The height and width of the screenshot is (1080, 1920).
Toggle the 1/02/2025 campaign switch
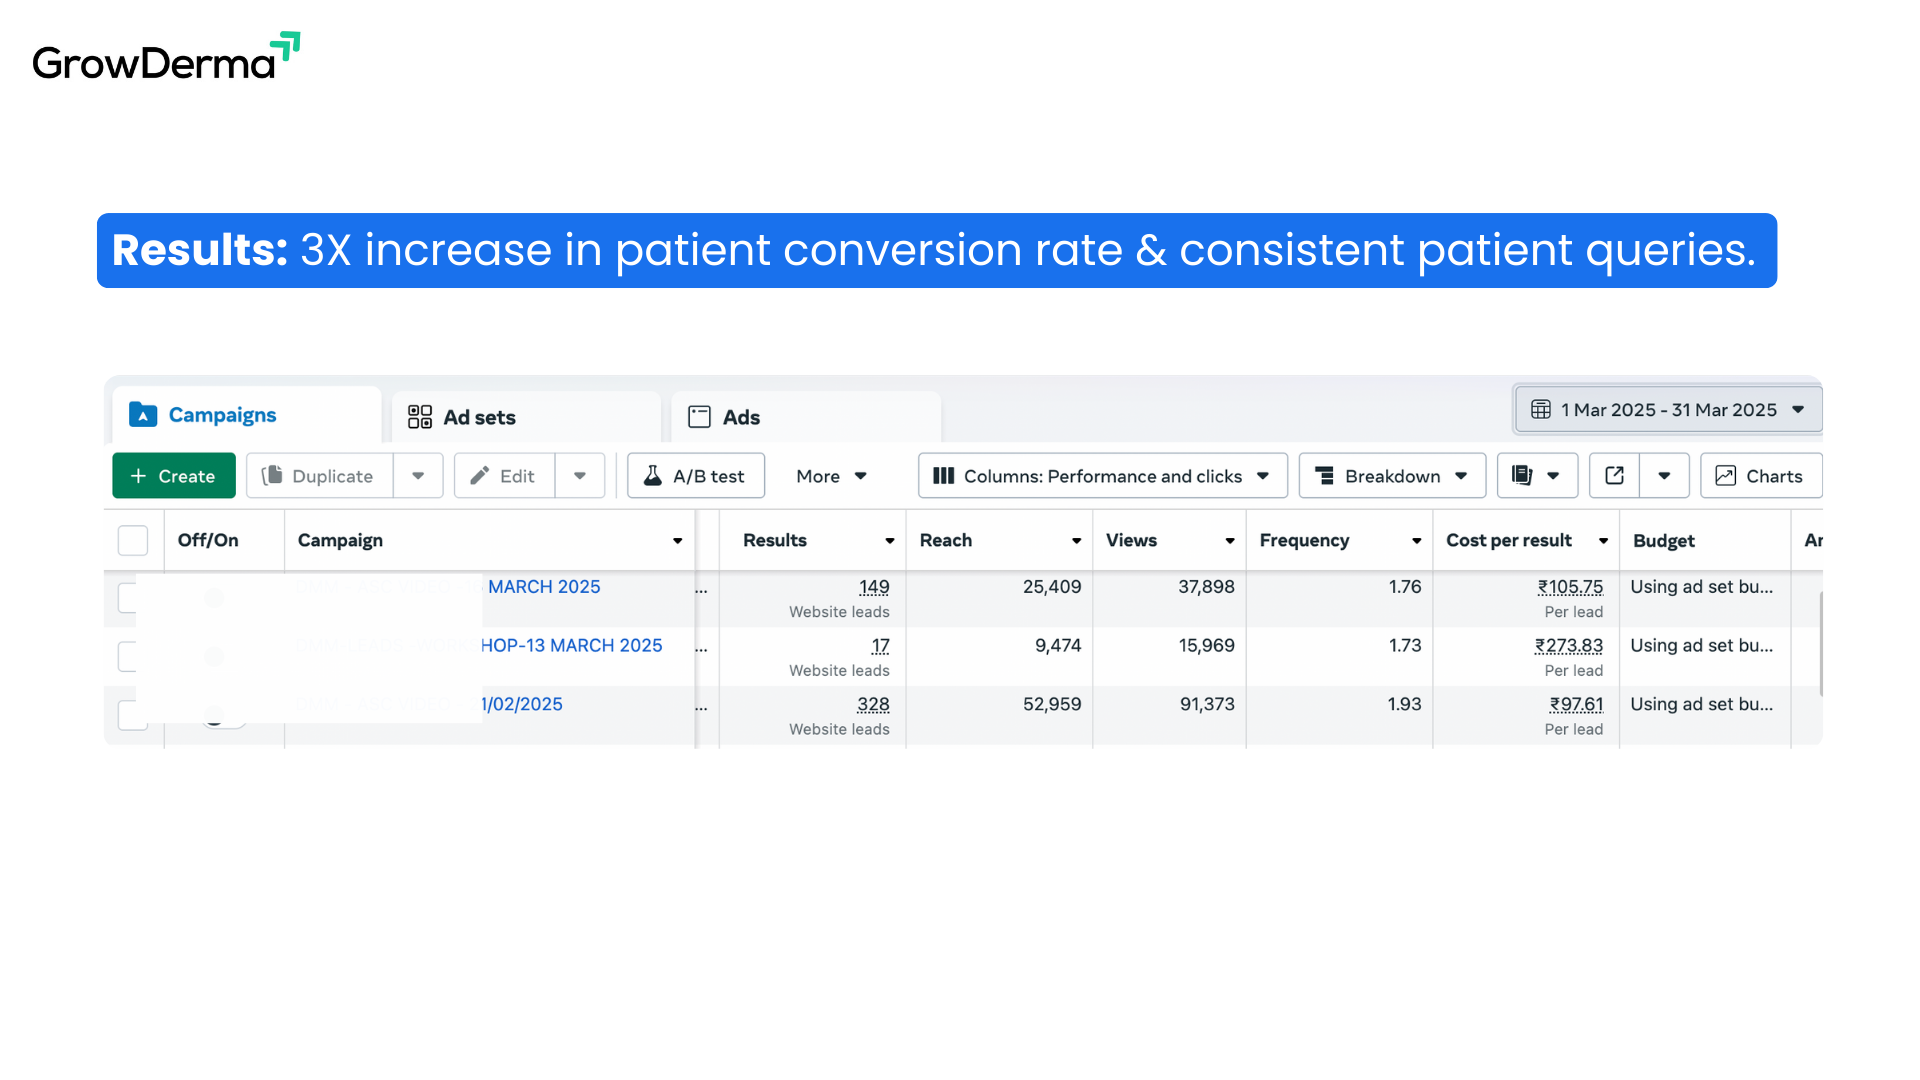224,716
